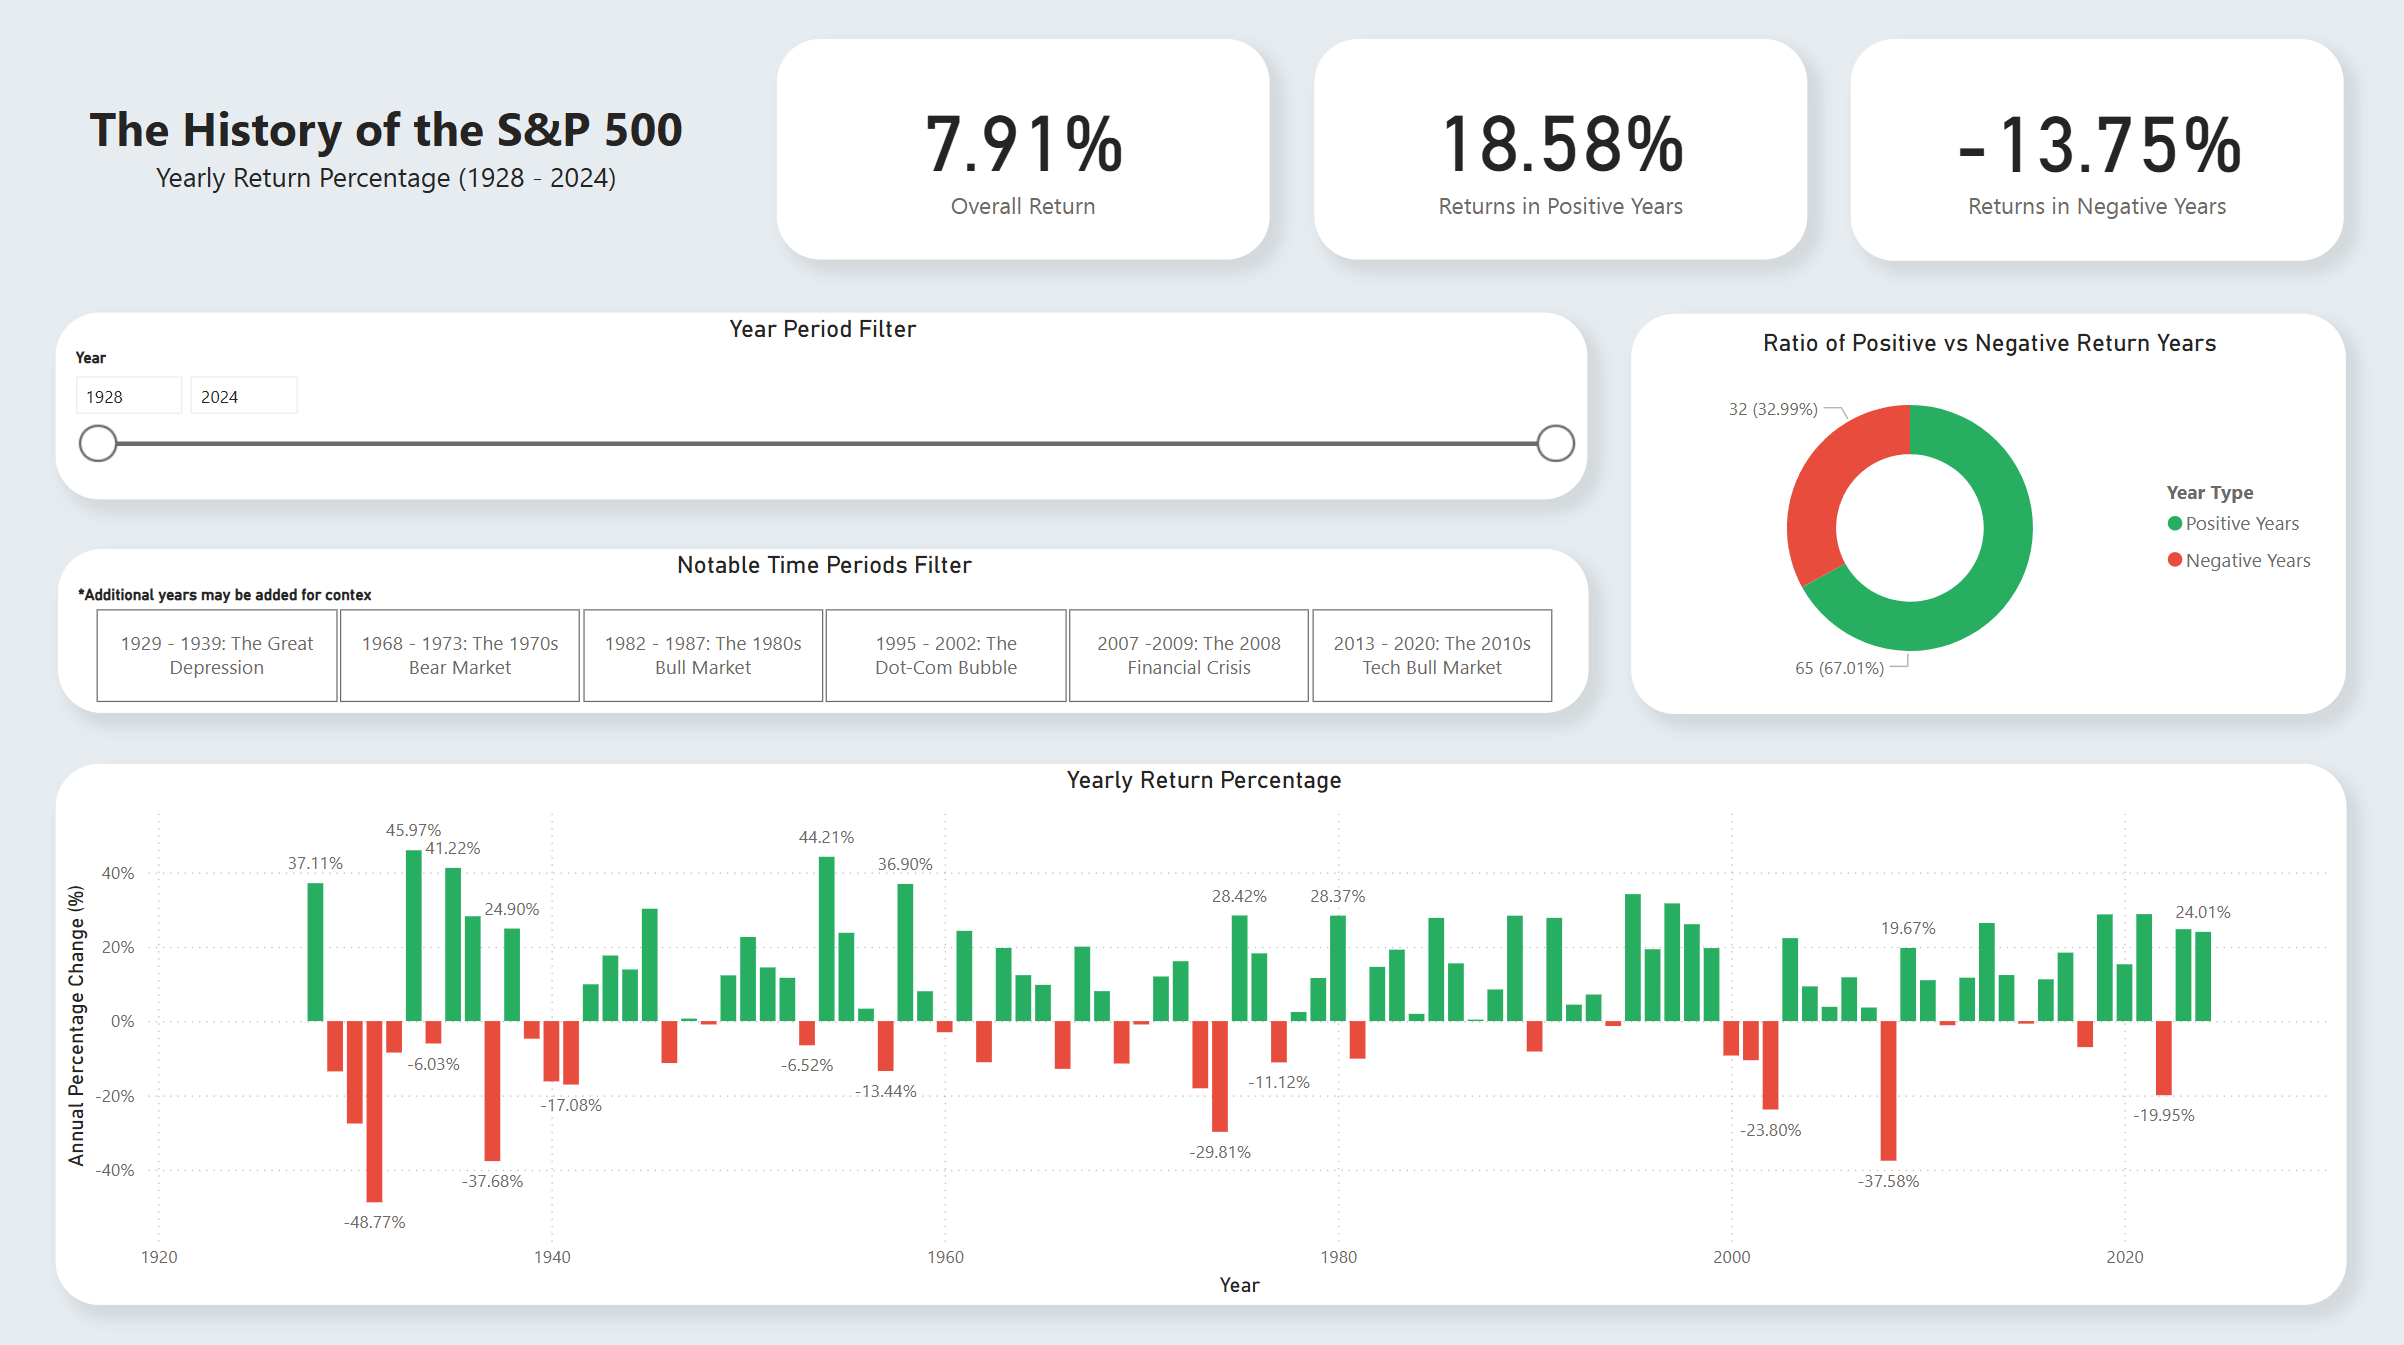The height and width of the screenshot is (1345, 2404).
Task: Click the green bar labeled 44.21%
Action: coord(826,939)
